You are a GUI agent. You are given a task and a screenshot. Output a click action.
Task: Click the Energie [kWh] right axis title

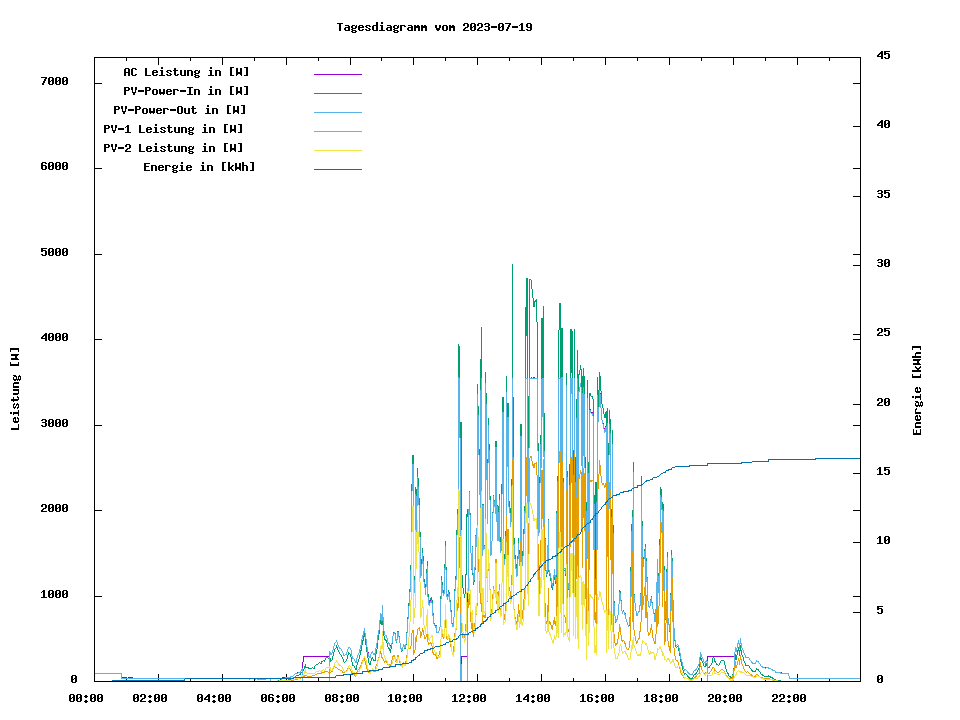tap(917, 390)
